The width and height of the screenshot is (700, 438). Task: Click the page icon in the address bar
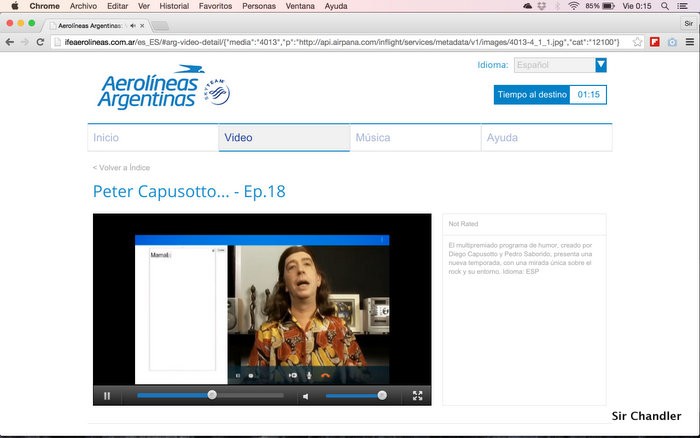coord(57,42)
